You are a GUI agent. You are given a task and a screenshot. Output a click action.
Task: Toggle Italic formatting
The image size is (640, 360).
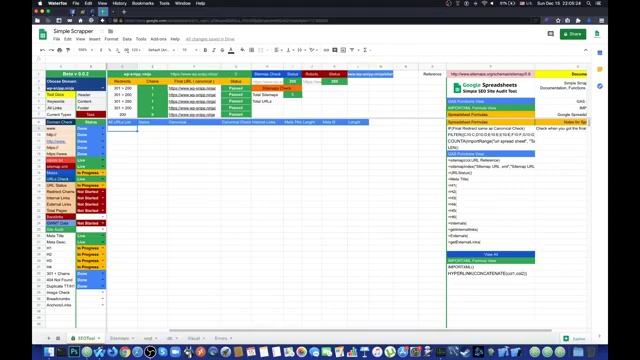coord(214,50)
